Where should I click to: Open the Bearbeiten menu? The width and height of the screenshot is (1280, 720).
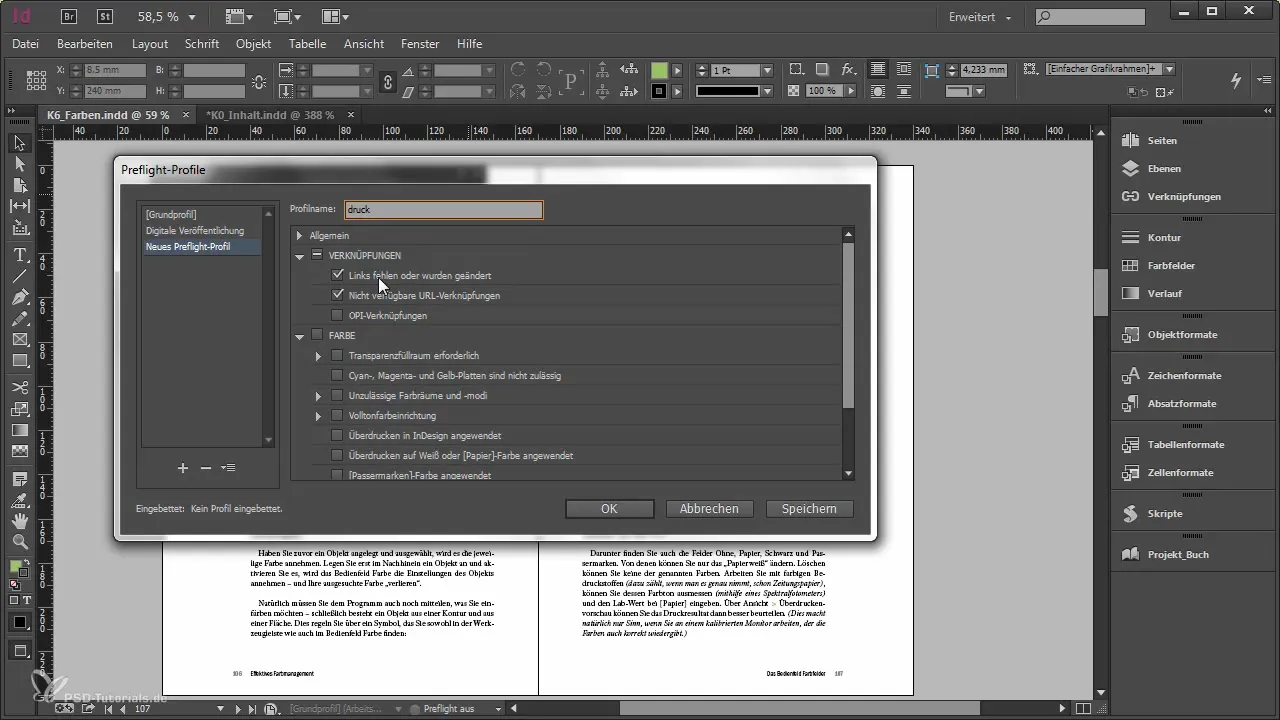[x=85, y=44]
